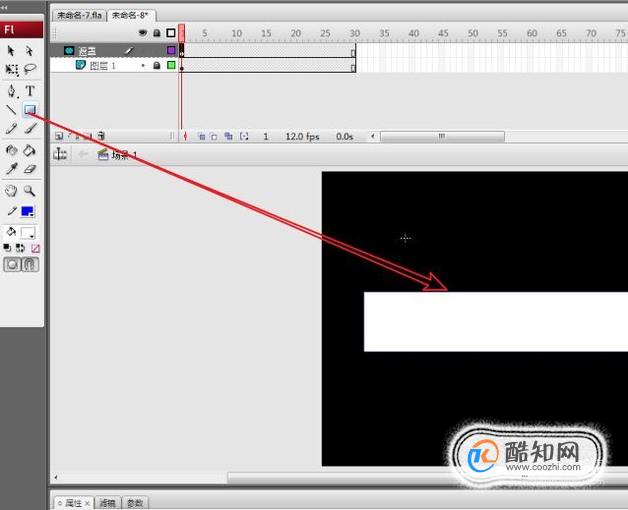Collapse the tools panel with double arrows

point(4,7)
